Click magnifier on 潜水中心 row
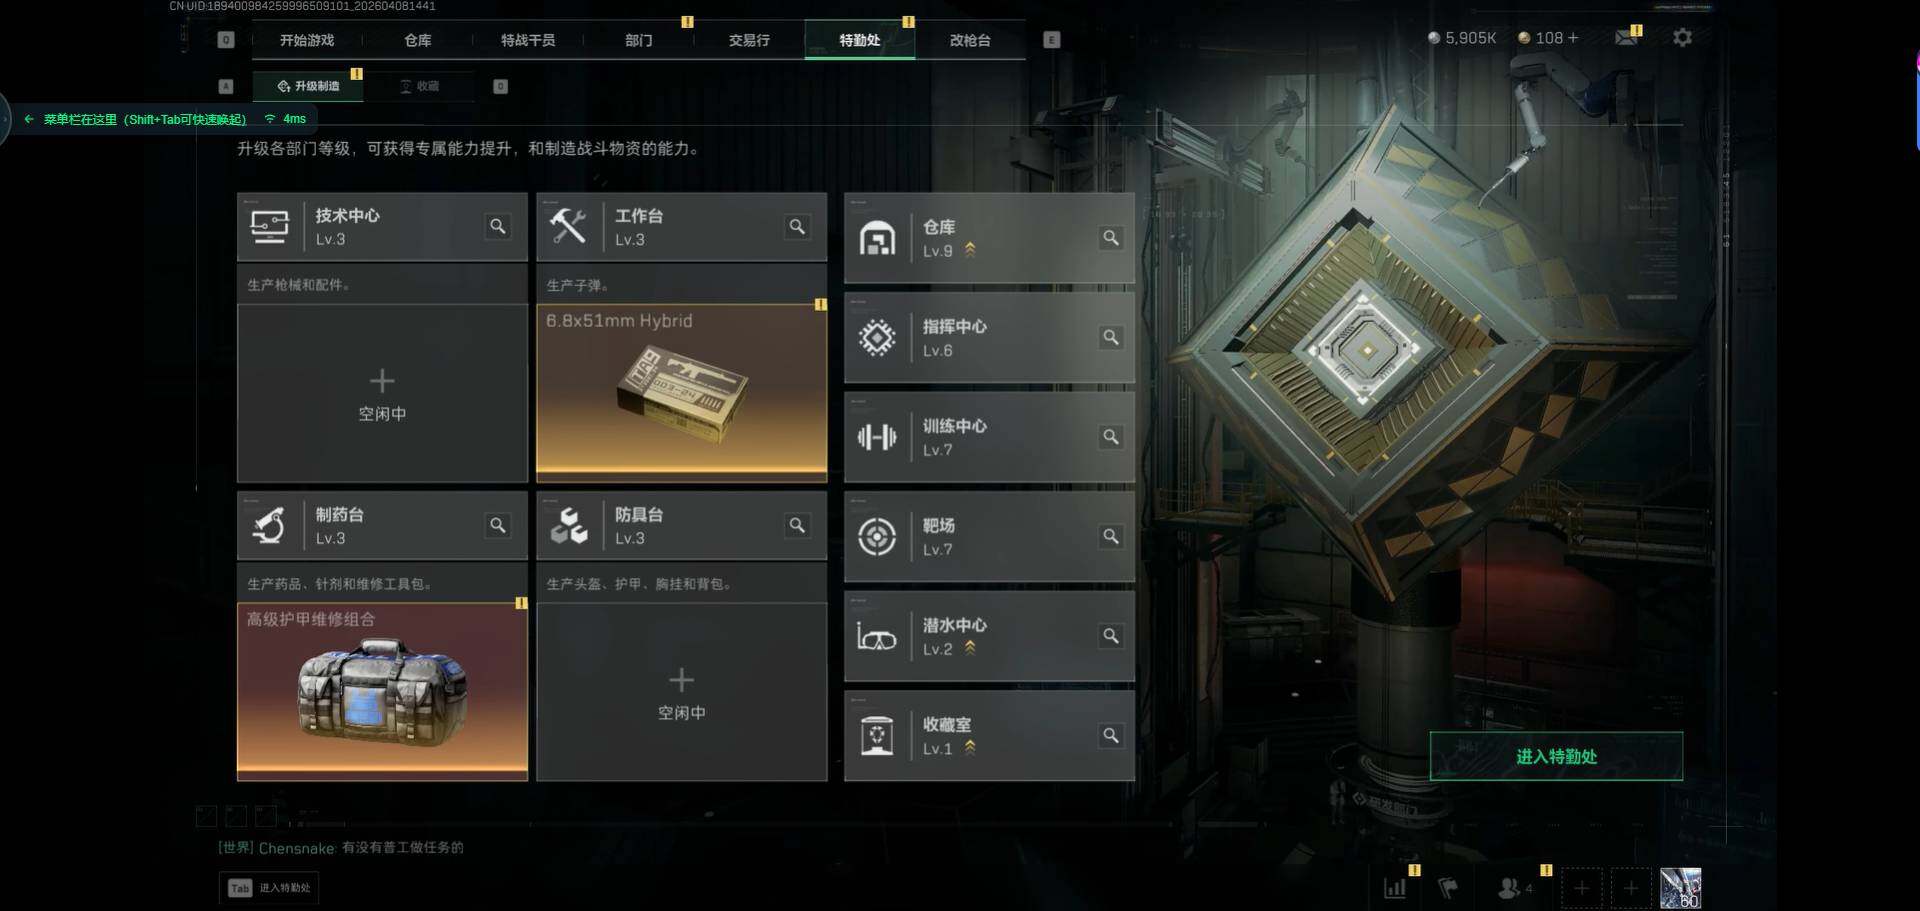1920x911 pixels. 1110,636
